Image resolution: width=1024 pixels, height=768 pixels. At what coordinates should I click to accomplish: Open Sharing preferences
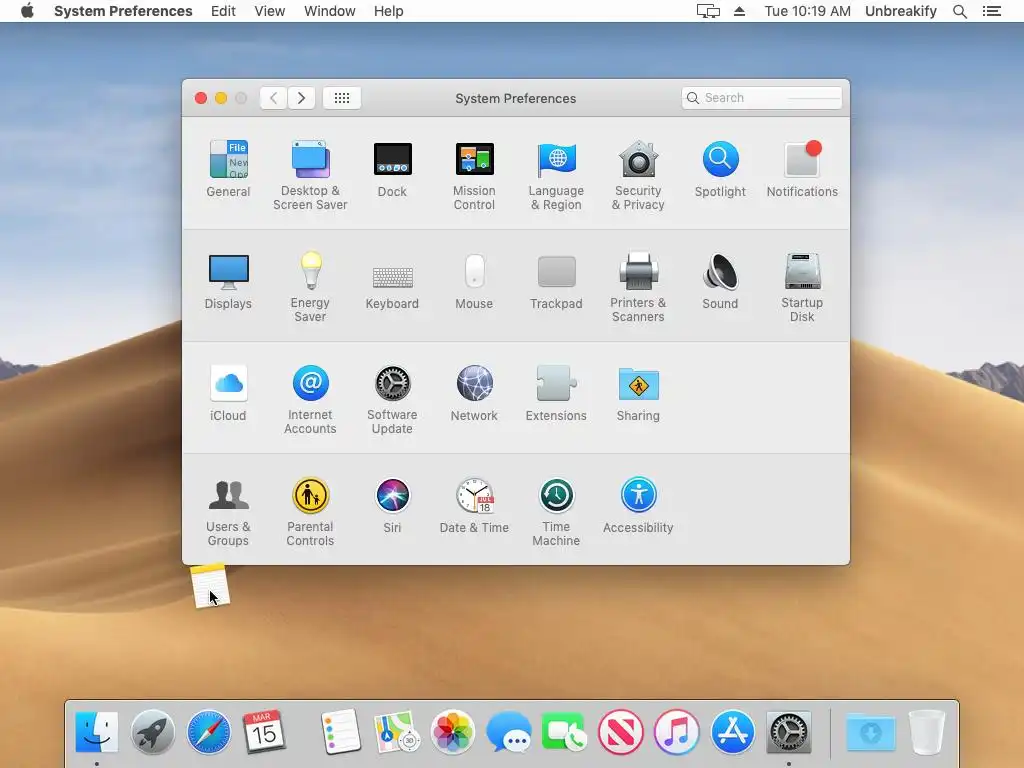pyautogui.click(x=638, y=393)
